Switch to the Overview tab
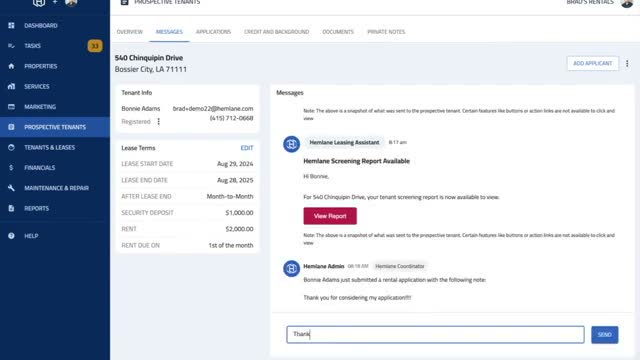The height and width of the screenshot is (360, 640). coord(130,32)
